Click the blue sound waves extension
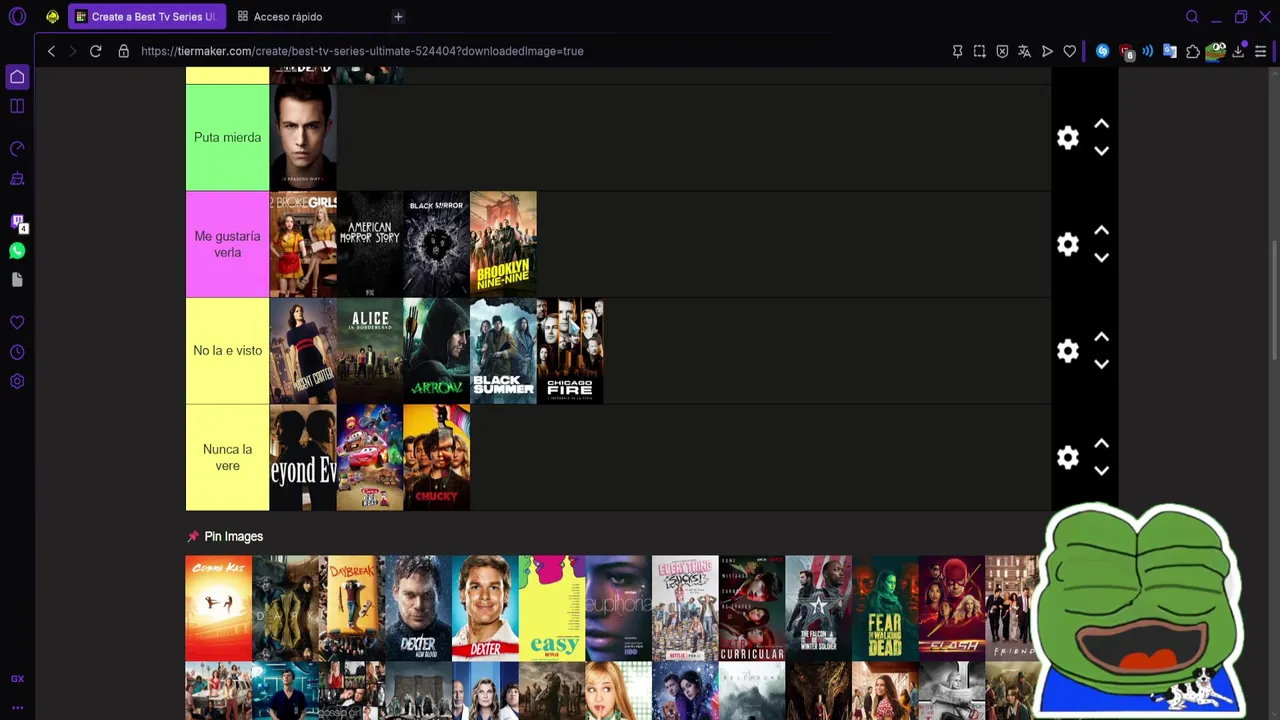1280x720 pixels. tap(1148, 51)
